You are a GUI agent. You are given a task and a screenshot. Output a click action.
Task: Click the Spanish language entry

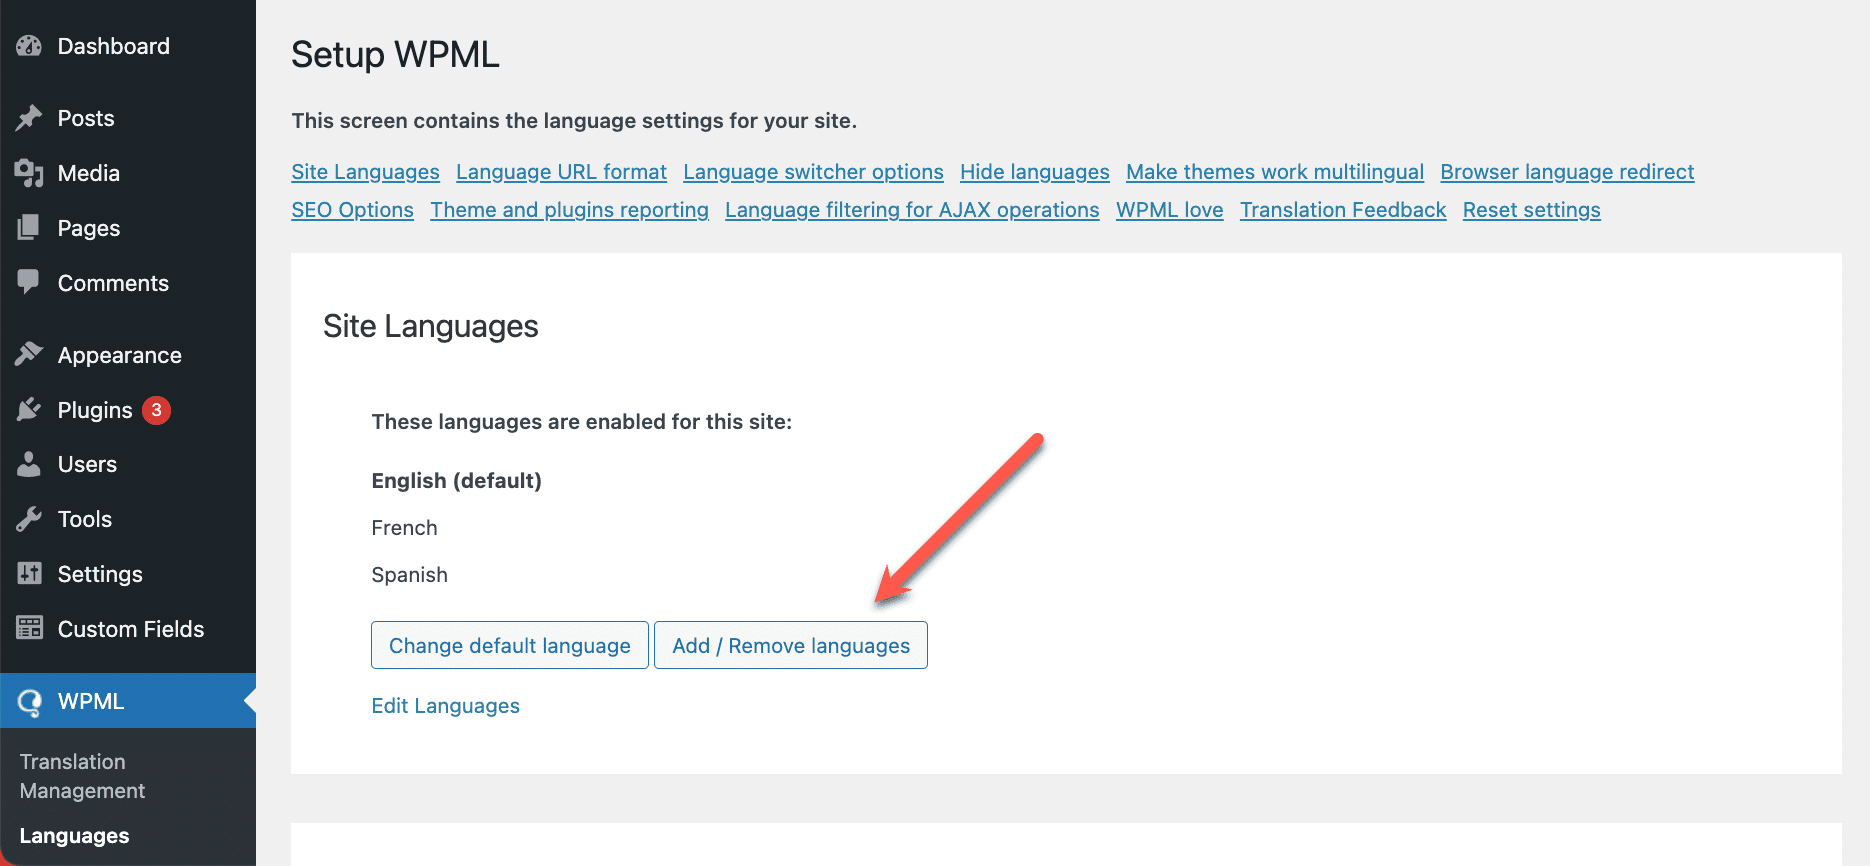tap(409, 575)
